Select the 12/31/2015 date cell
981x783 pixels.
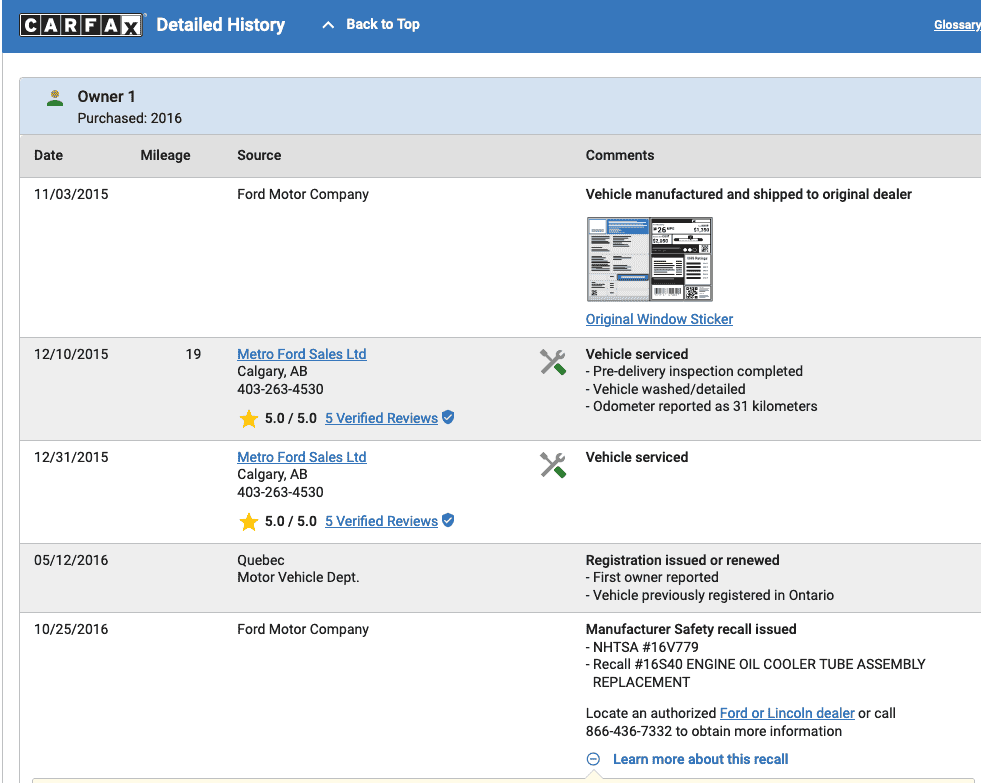click(x=71, y=458)
